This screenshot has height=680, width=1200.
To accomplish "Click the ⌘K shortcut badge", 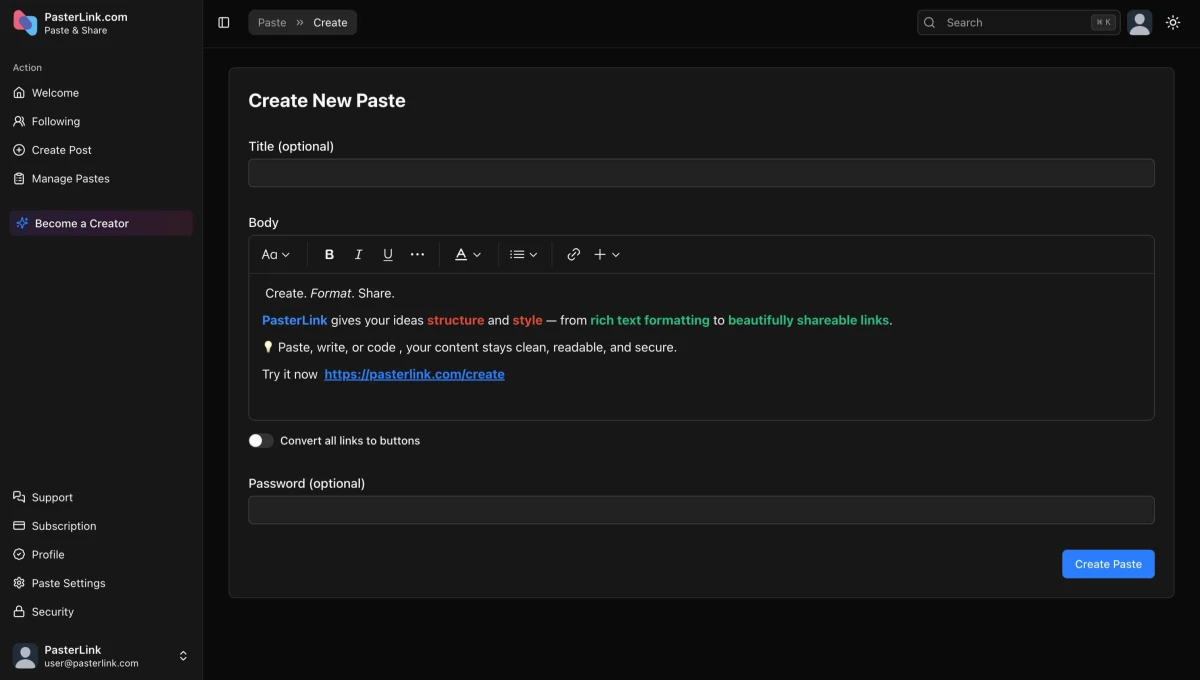I will [x=1103, y=22].
